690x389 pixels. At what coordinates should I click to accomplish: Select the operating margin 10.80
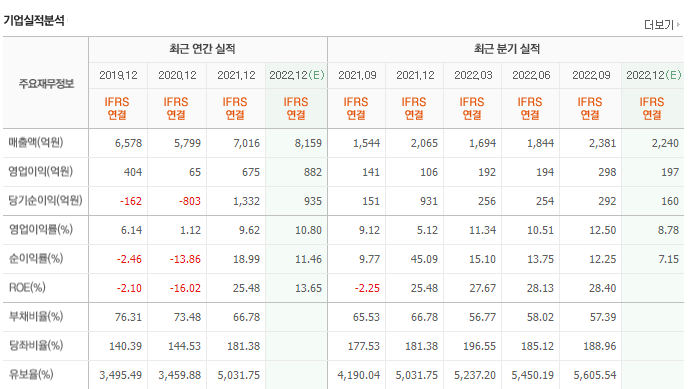coord(308,231)
